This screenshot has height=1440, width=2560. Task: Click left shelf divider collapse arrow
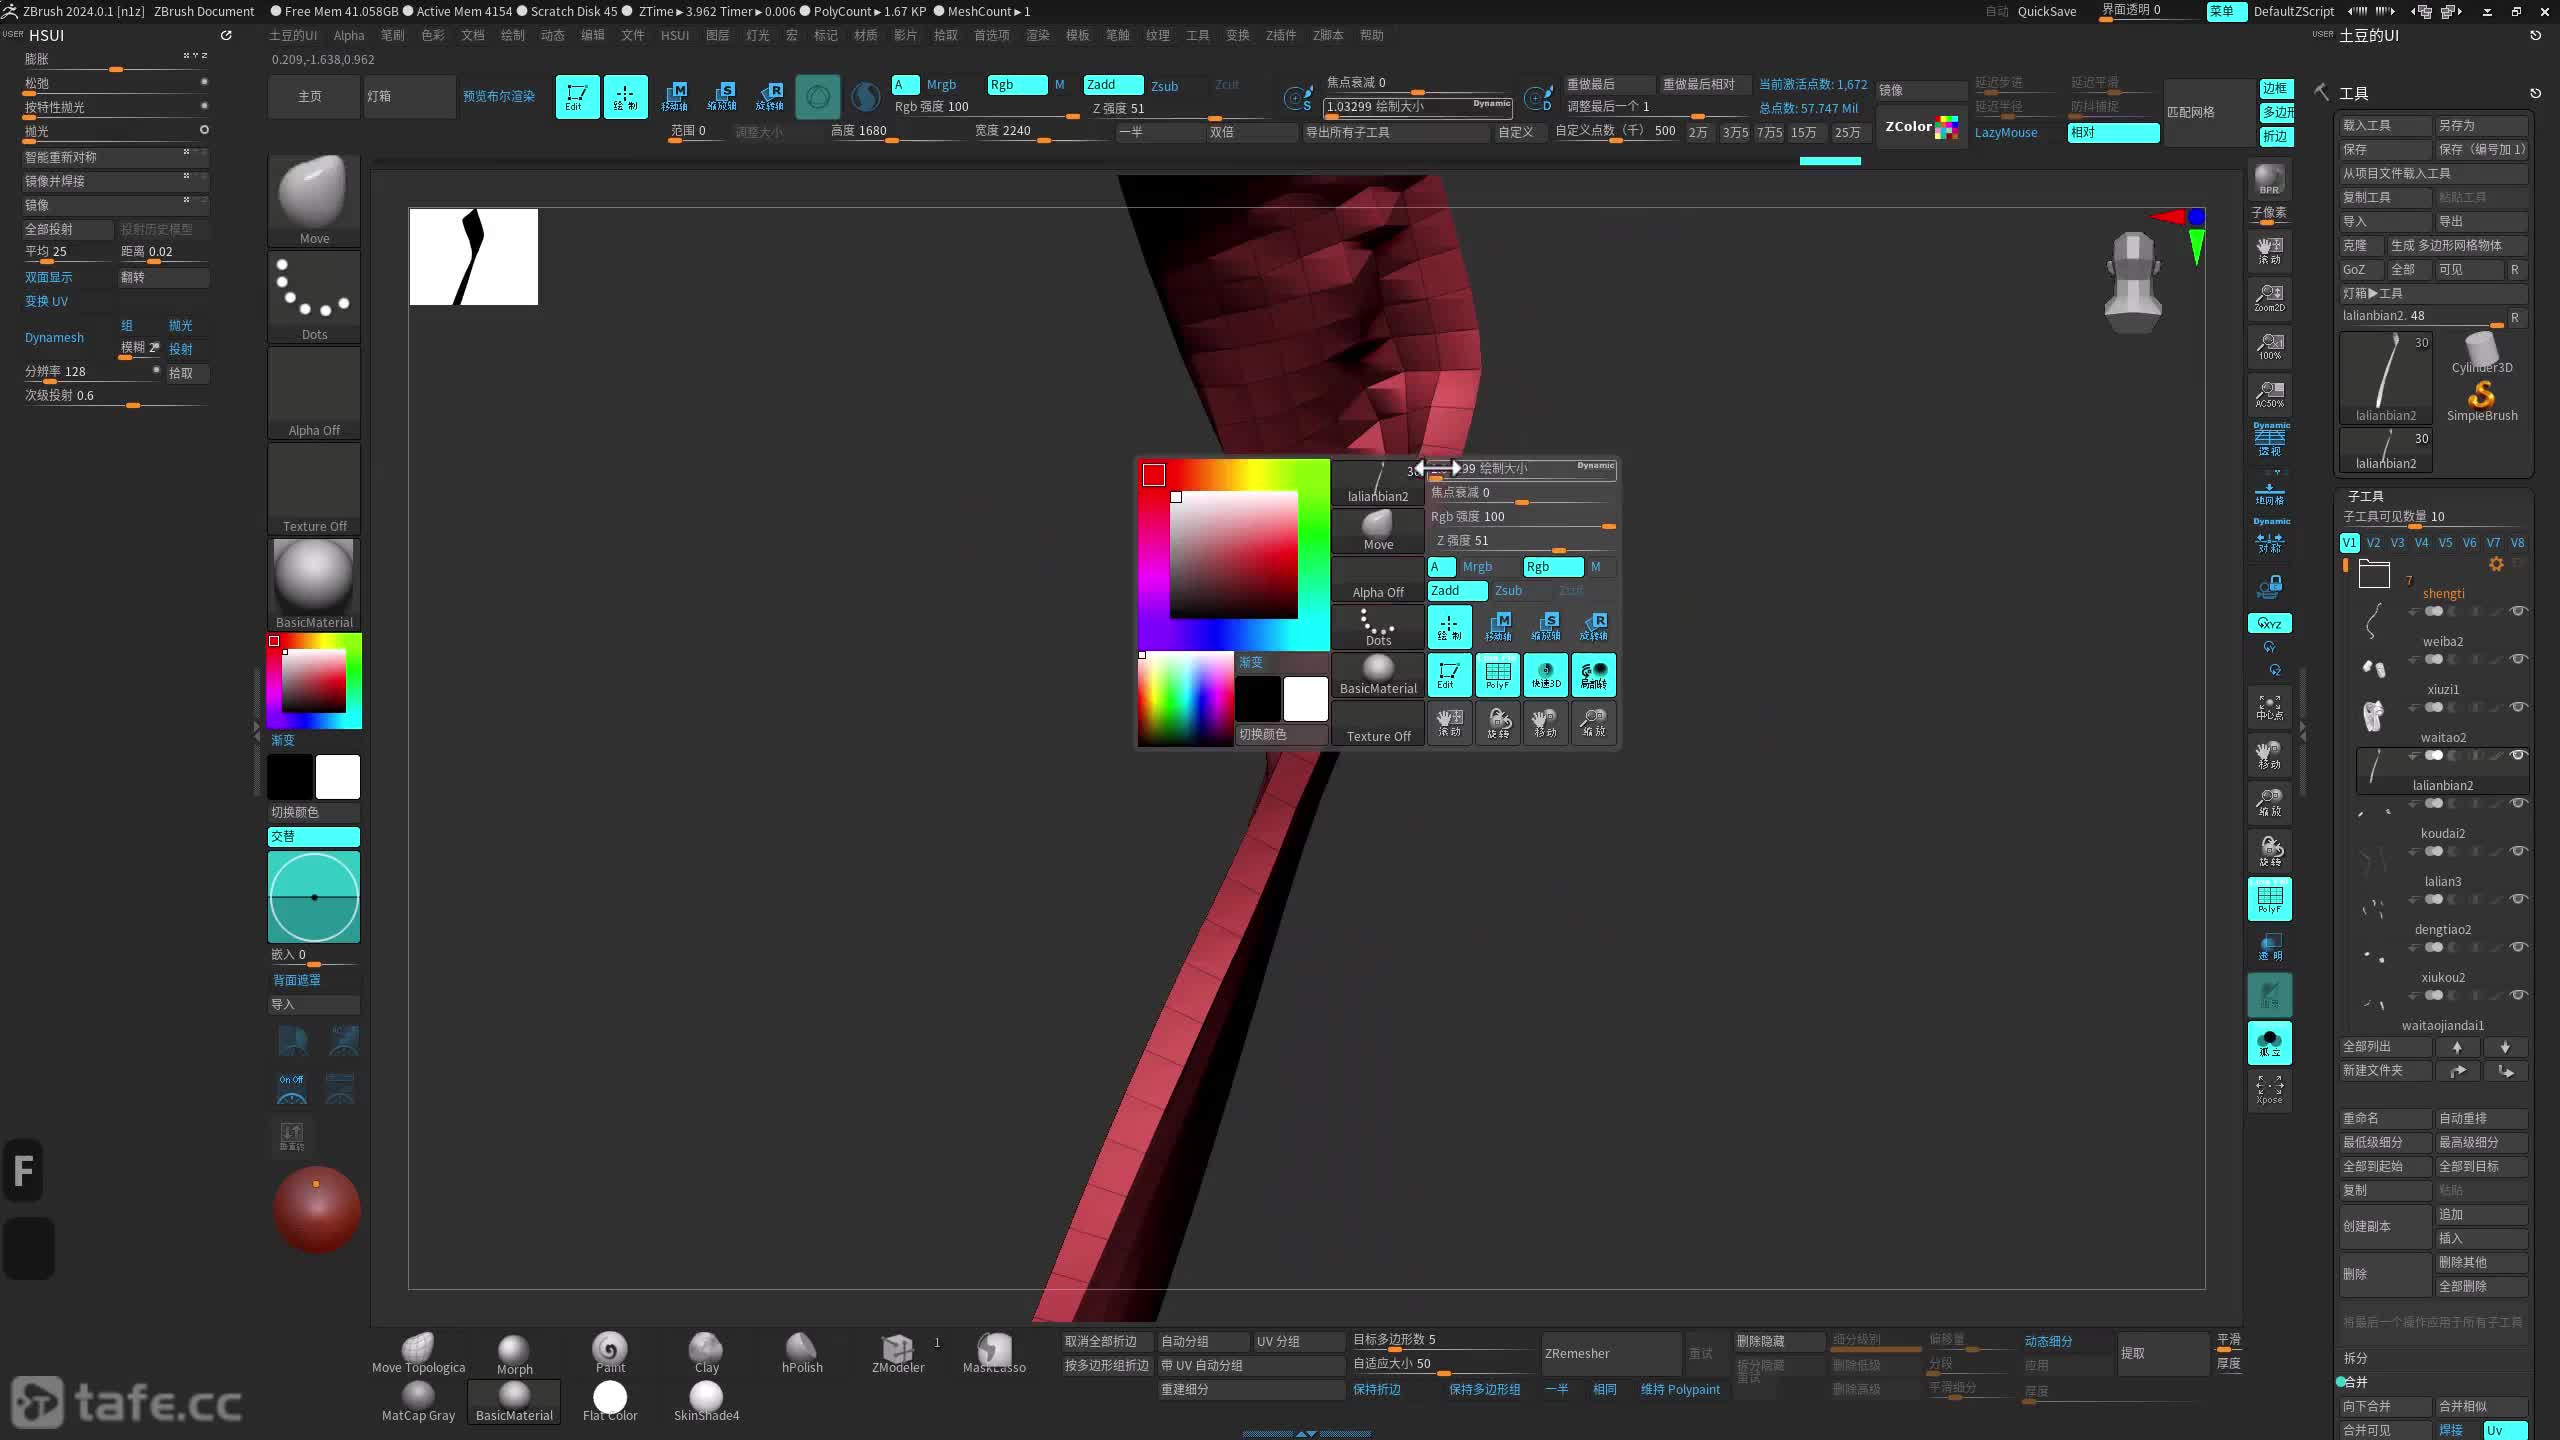tap(256, 731)
